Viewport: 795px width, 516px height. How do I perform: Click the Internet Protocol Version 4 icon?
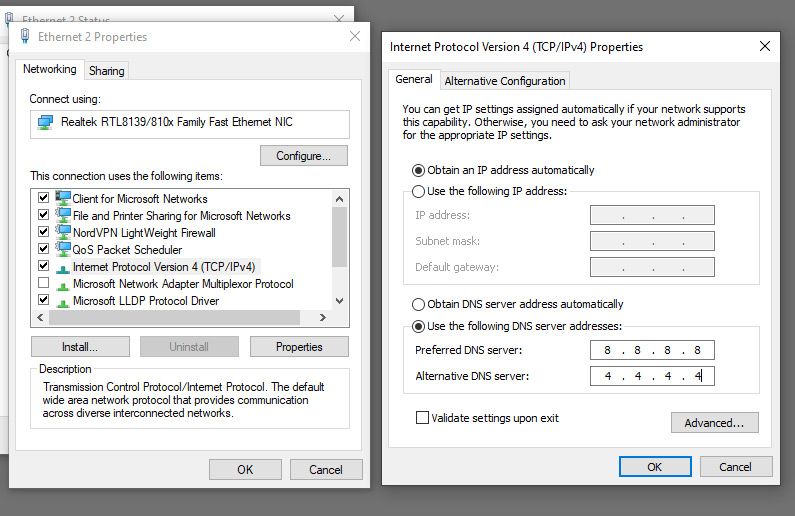tap(63, 267)
